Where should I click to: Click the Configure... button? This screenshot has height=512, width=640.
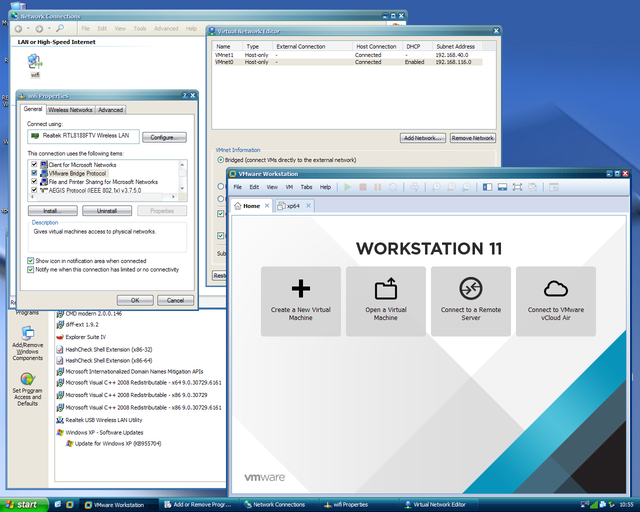click(164, 137)
